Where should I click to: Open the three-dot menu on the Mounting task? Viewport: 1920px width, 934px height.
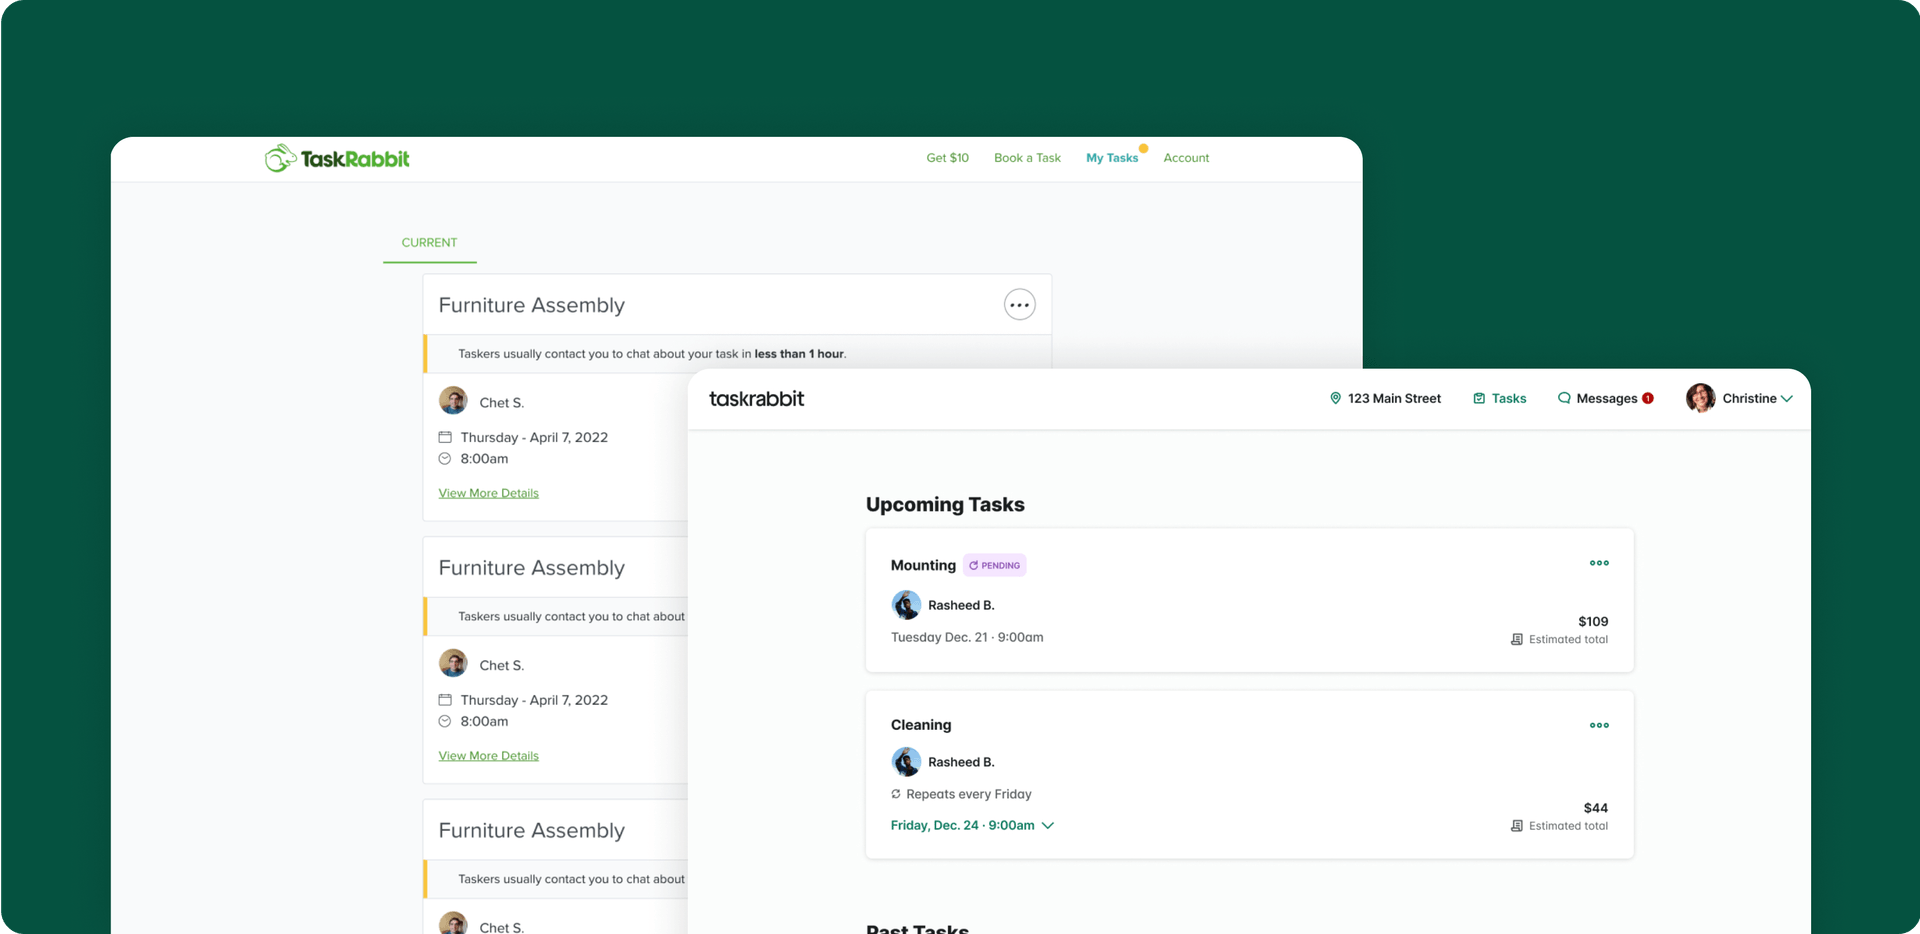[1598, 562]
